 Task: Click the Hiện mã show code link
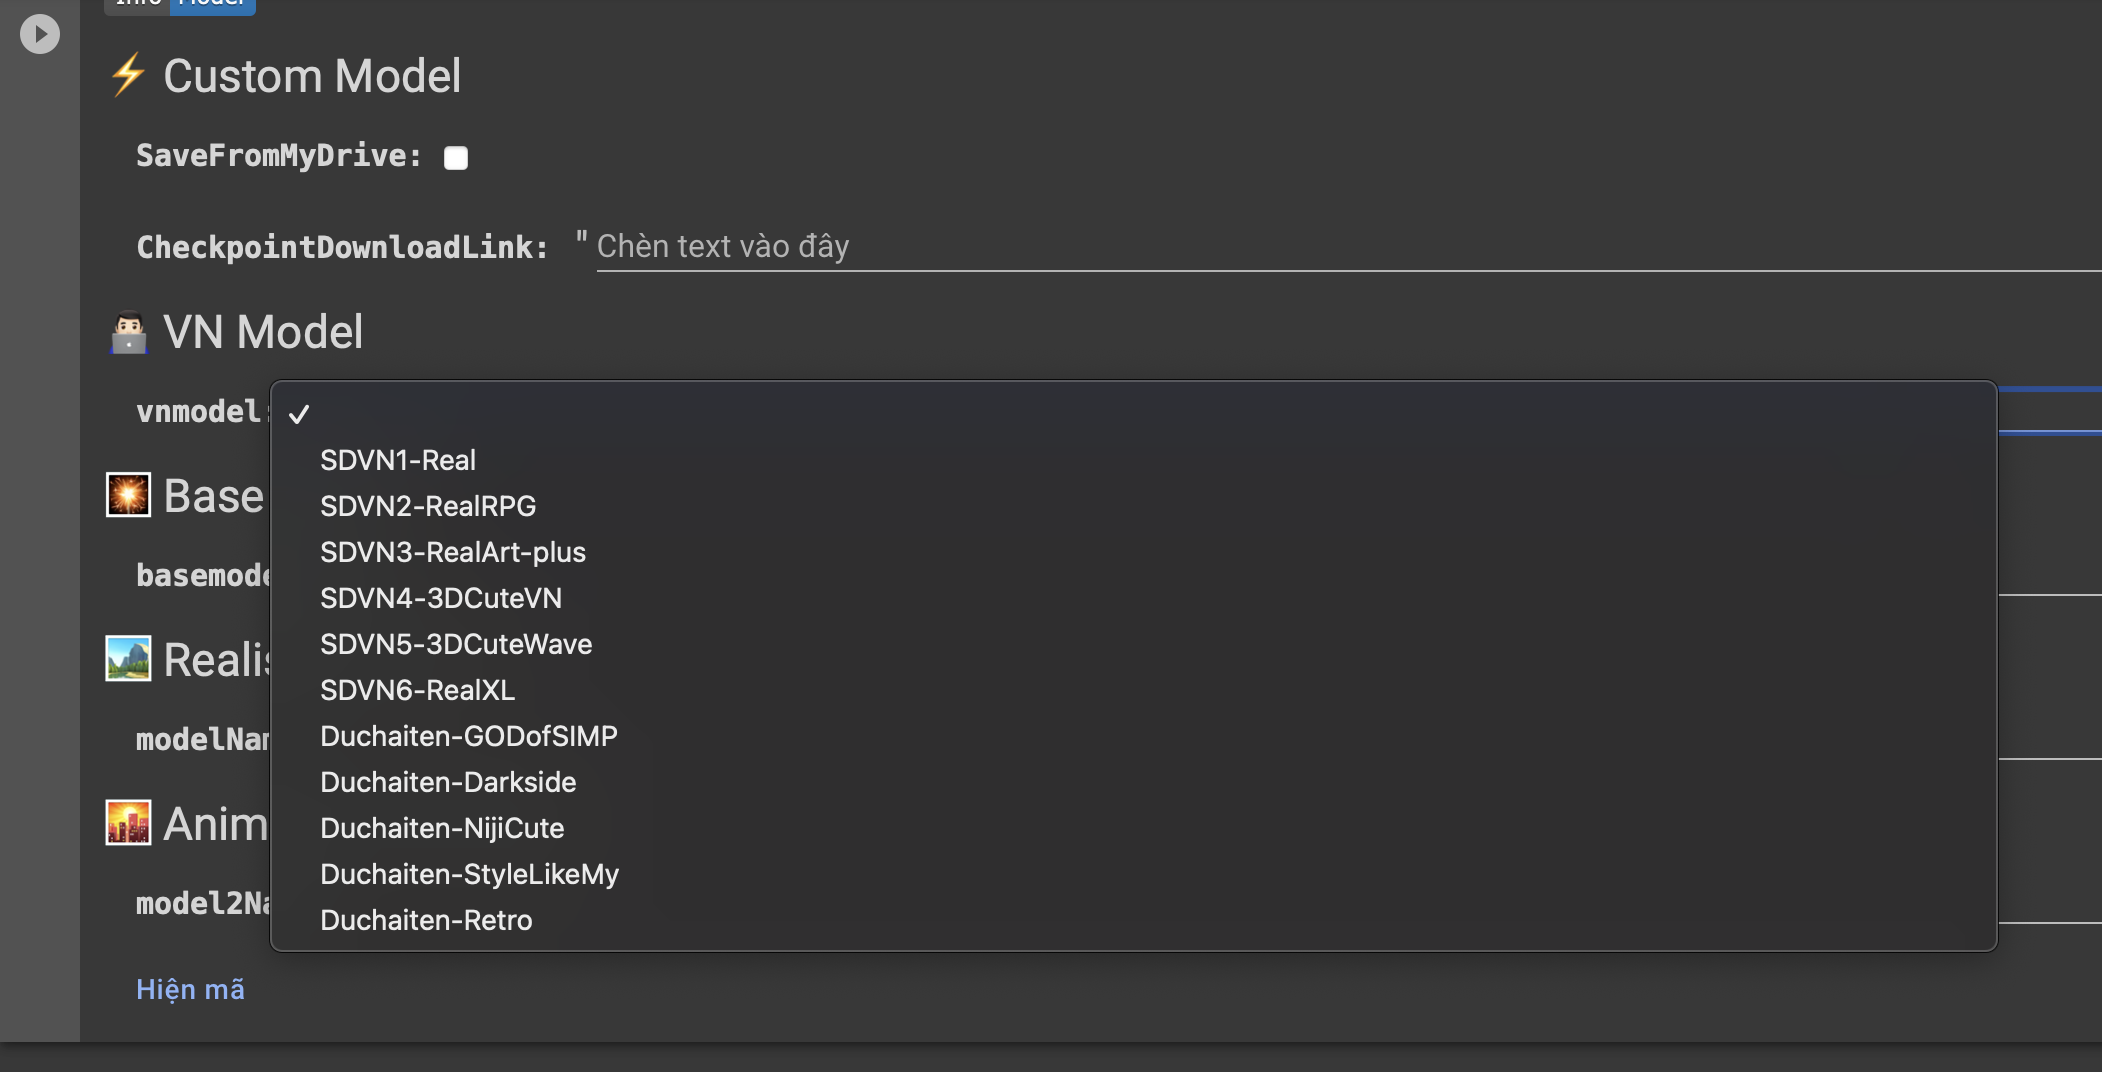pos(190,989)
